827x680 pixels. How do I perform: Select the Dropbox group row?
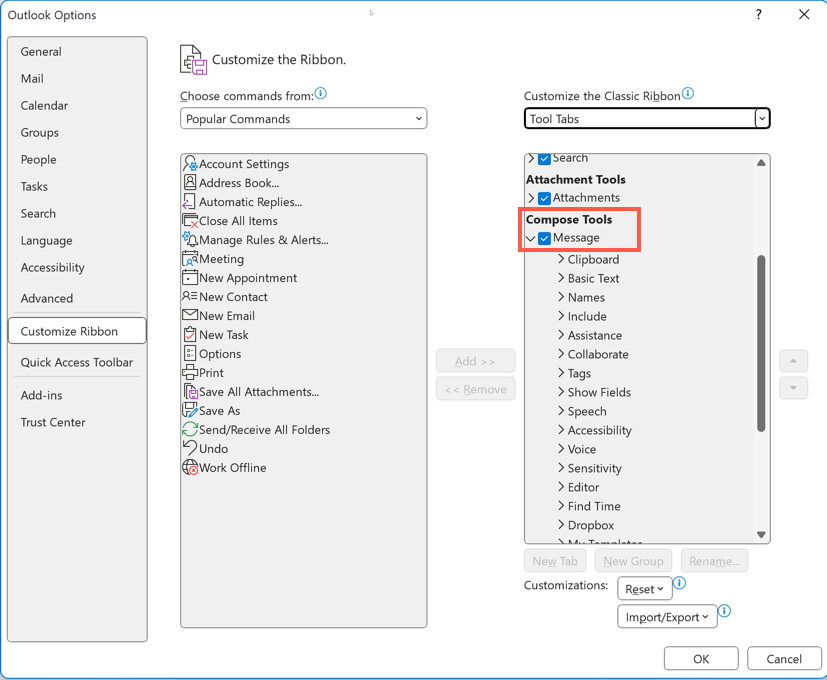click(591, 525)
